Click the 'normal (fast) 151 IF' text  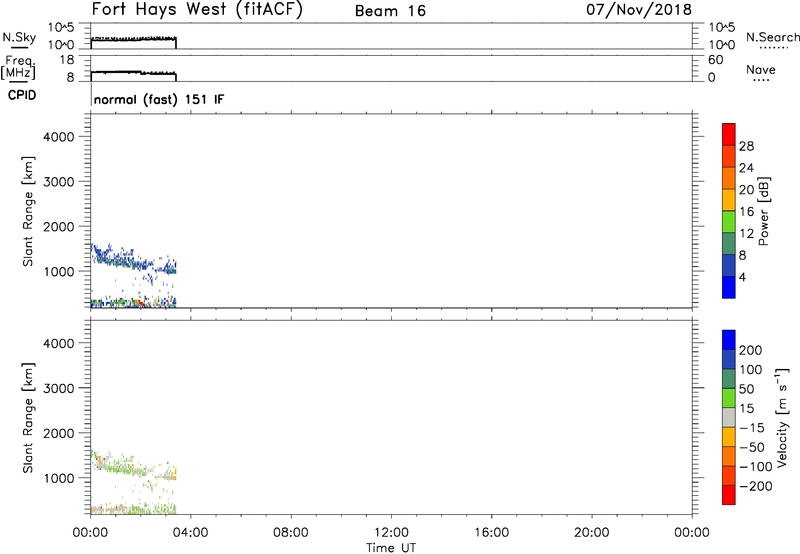click(x=159, y=99)
